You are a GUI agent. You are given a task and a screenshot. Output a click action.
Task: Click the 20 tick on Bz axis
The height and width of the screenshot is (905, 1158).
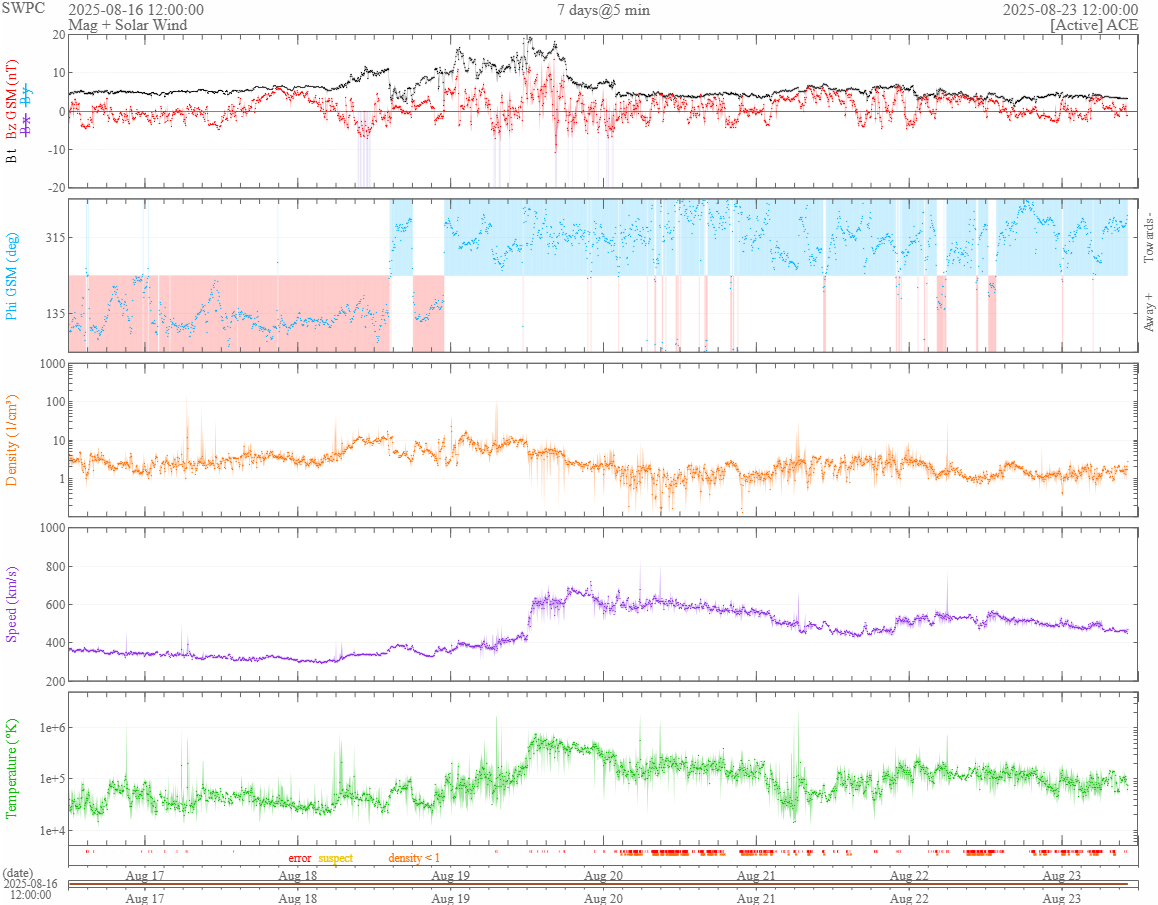(59, 35)
